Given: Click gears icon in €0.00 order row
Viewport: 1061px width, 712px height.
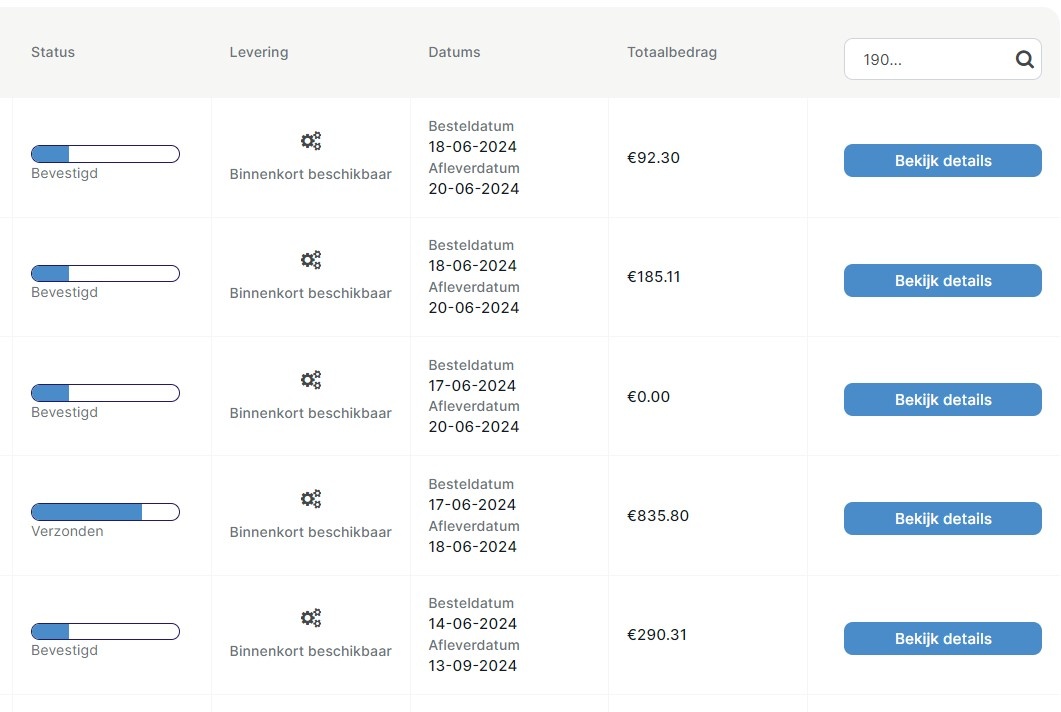Looking at the screenshot, I should [x=311, y=380].
